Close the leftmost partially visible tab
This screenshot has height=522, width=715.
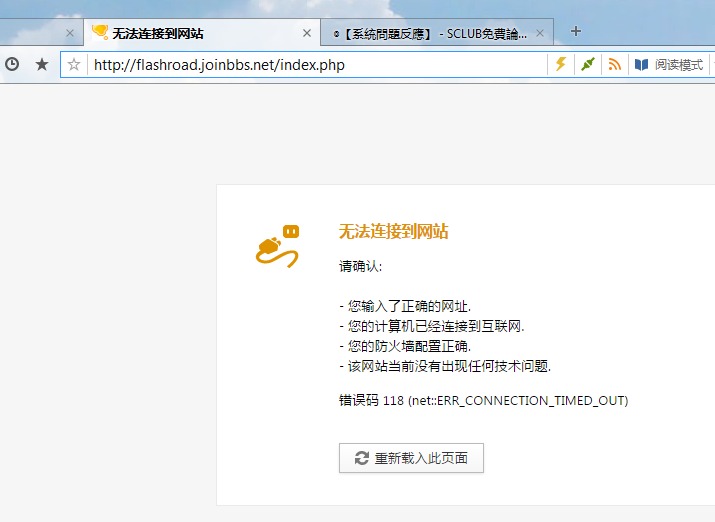(70, 33)
